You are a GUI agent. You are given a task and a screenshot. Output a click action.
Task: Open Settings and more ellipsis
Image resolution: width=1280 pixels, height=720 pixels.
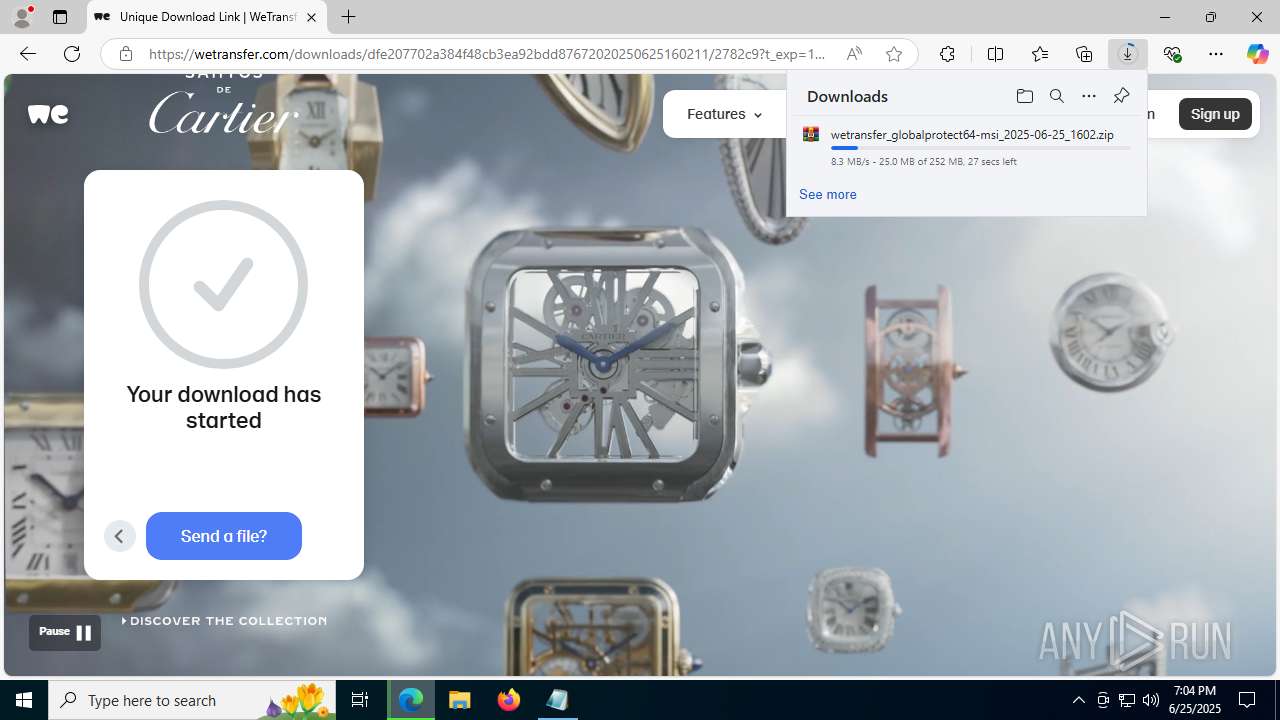(1216, 54)
